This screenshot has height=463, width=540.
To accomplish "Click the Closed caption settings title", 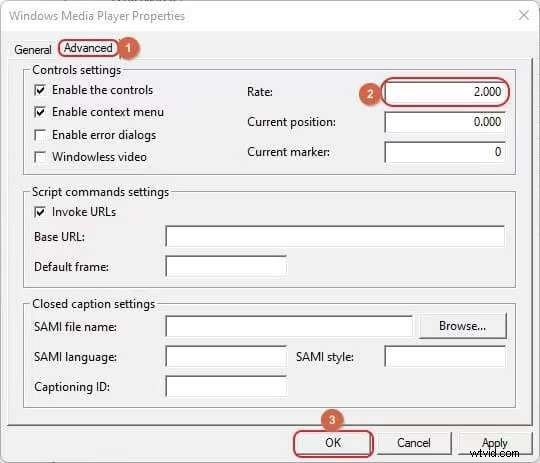I will point(93,304).
